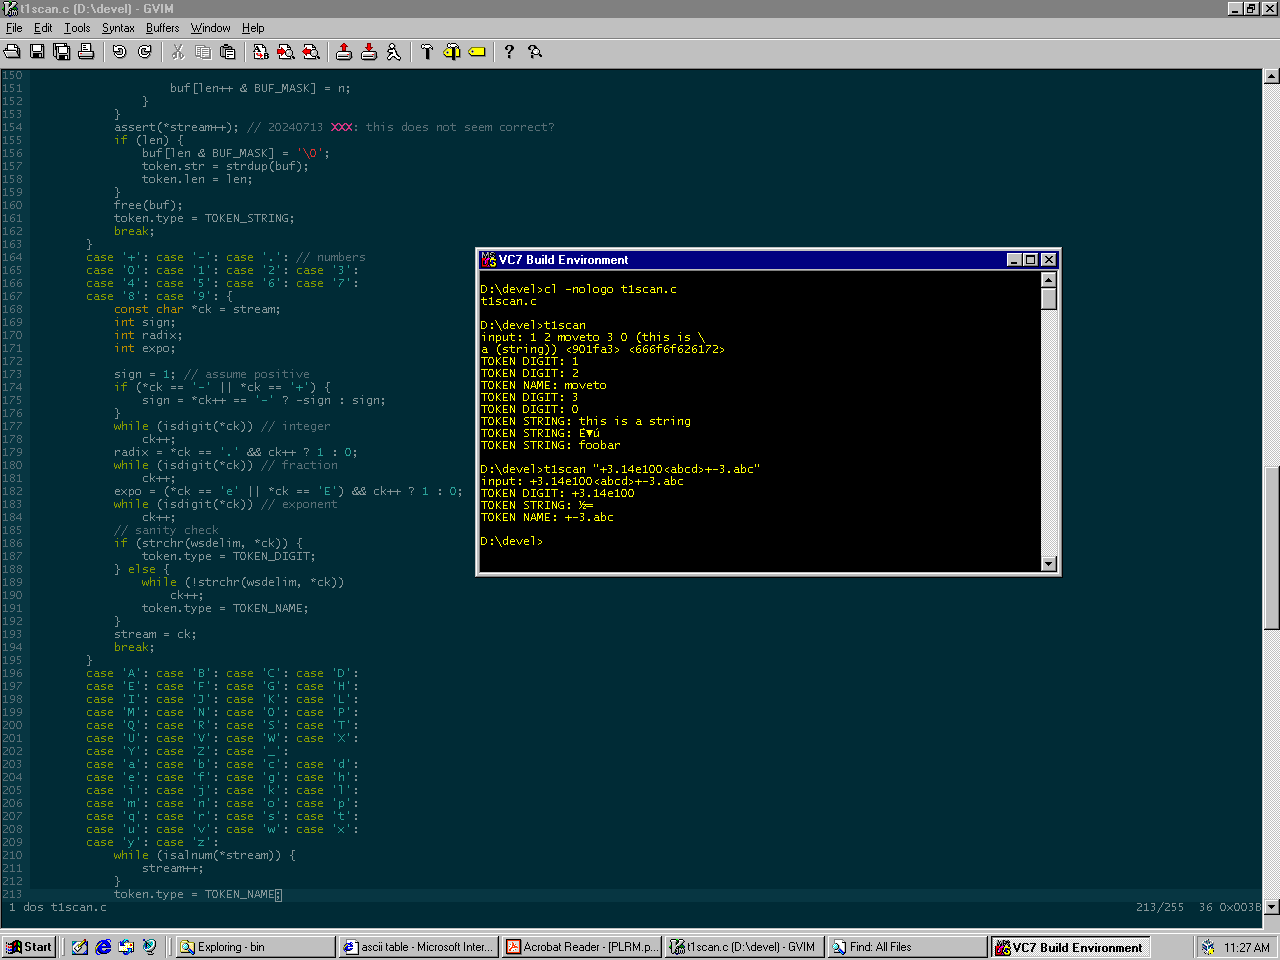Image resolution: width=1280 pixels, height=960 pixels.
Task: Switch to ascii table Internet Explorer taskbar button
Action: (418, 947)
